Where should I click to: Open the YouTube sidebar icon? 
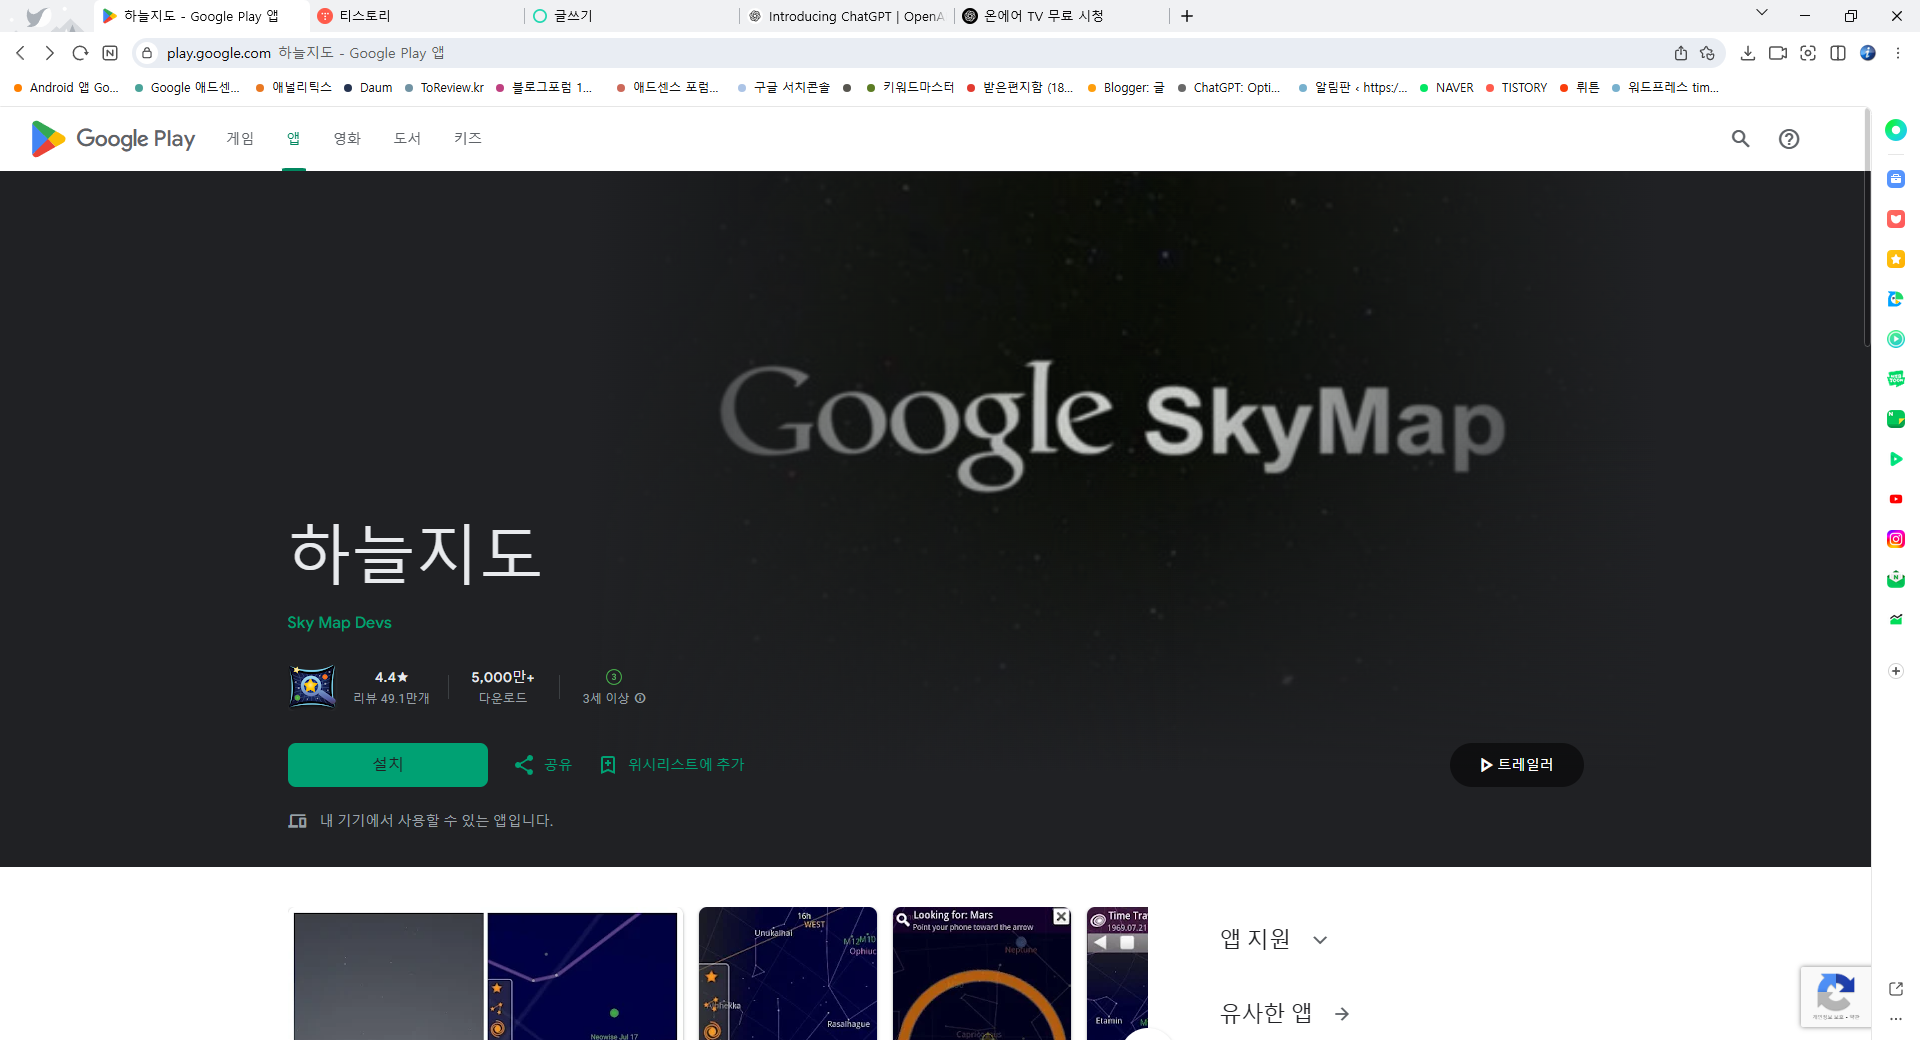tap(1896, 499)
